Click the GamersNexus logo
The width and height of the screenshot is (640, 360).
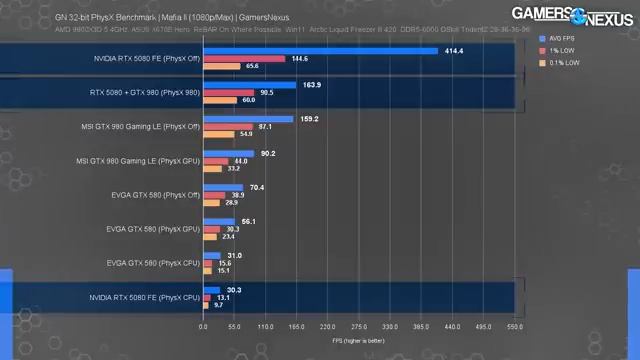coord(572,17)
